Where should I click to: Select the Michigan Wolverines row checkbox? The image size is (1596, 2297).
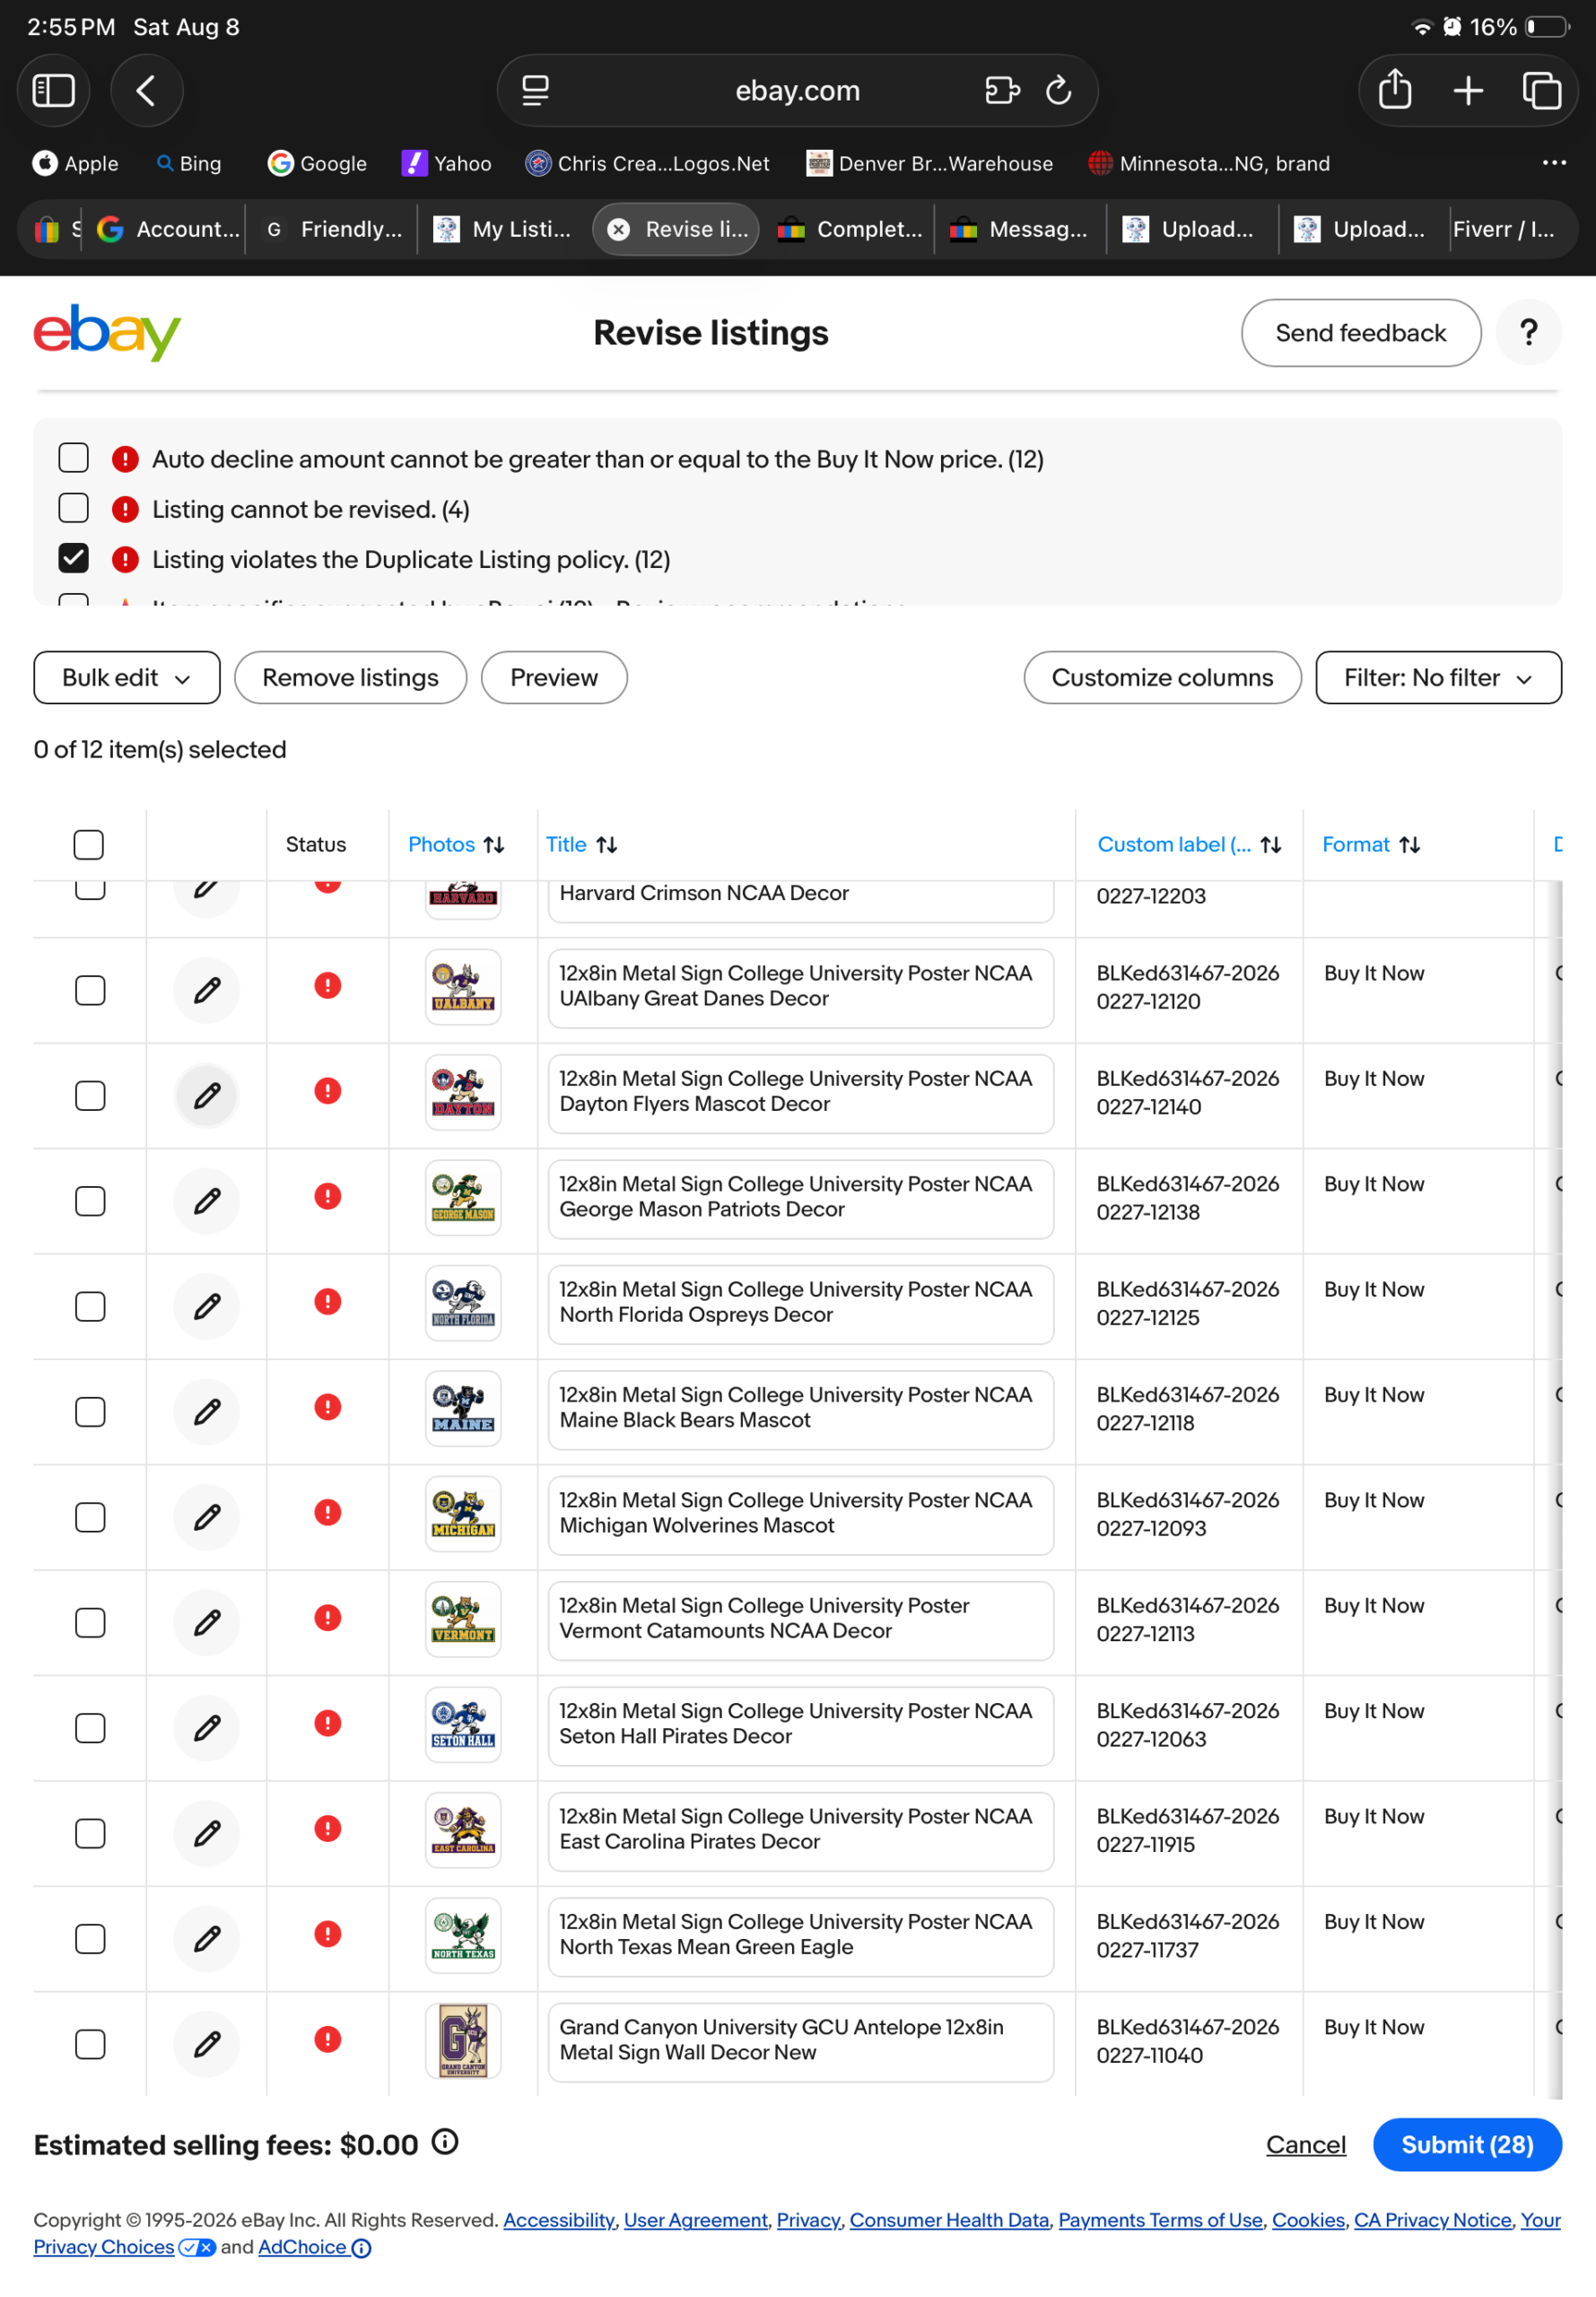coord(90,1517)
